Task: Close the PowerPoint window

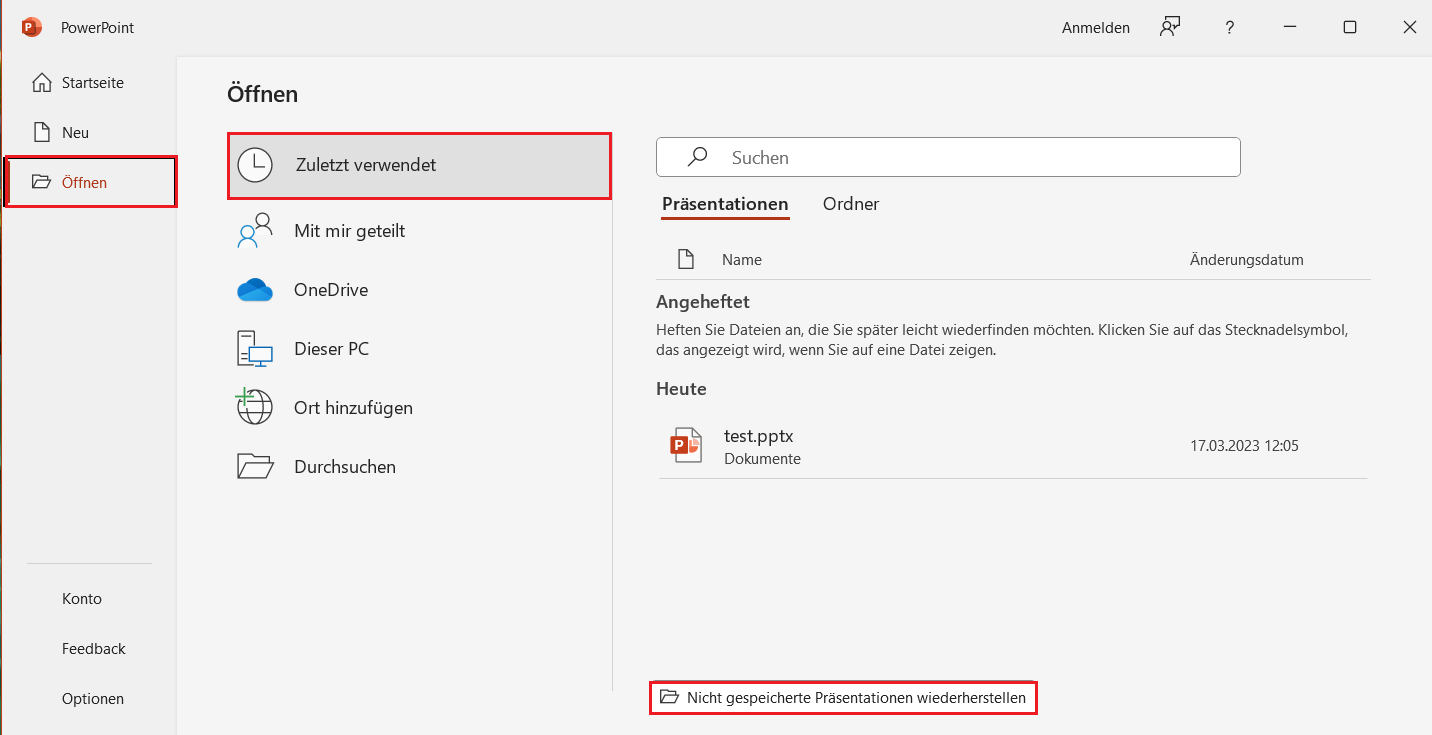Action: point(1410,27)
